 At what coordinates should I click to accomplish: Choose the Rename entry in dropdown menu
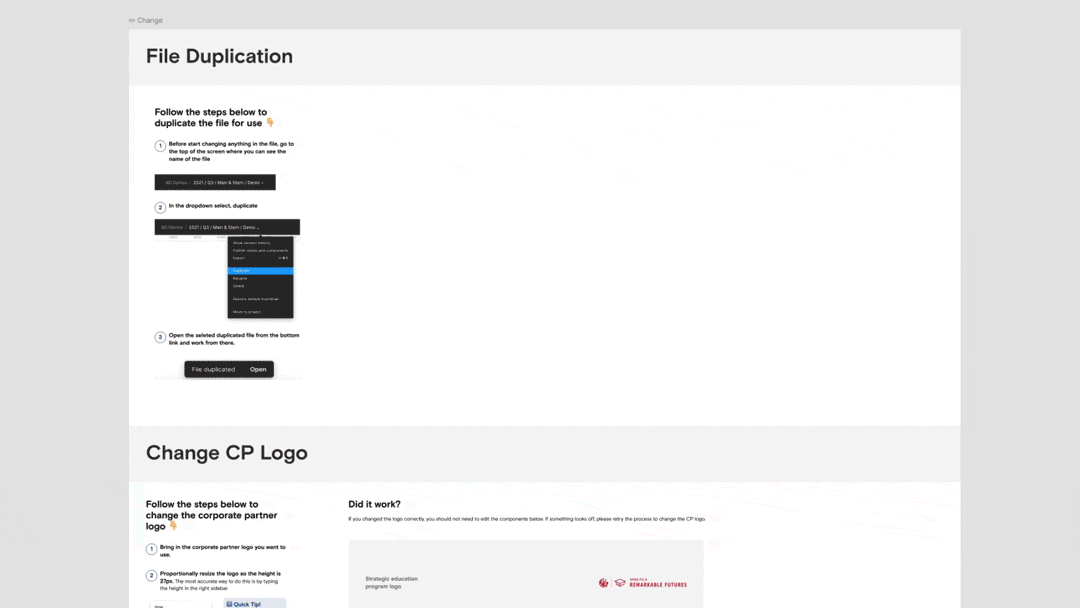[240, 278]
